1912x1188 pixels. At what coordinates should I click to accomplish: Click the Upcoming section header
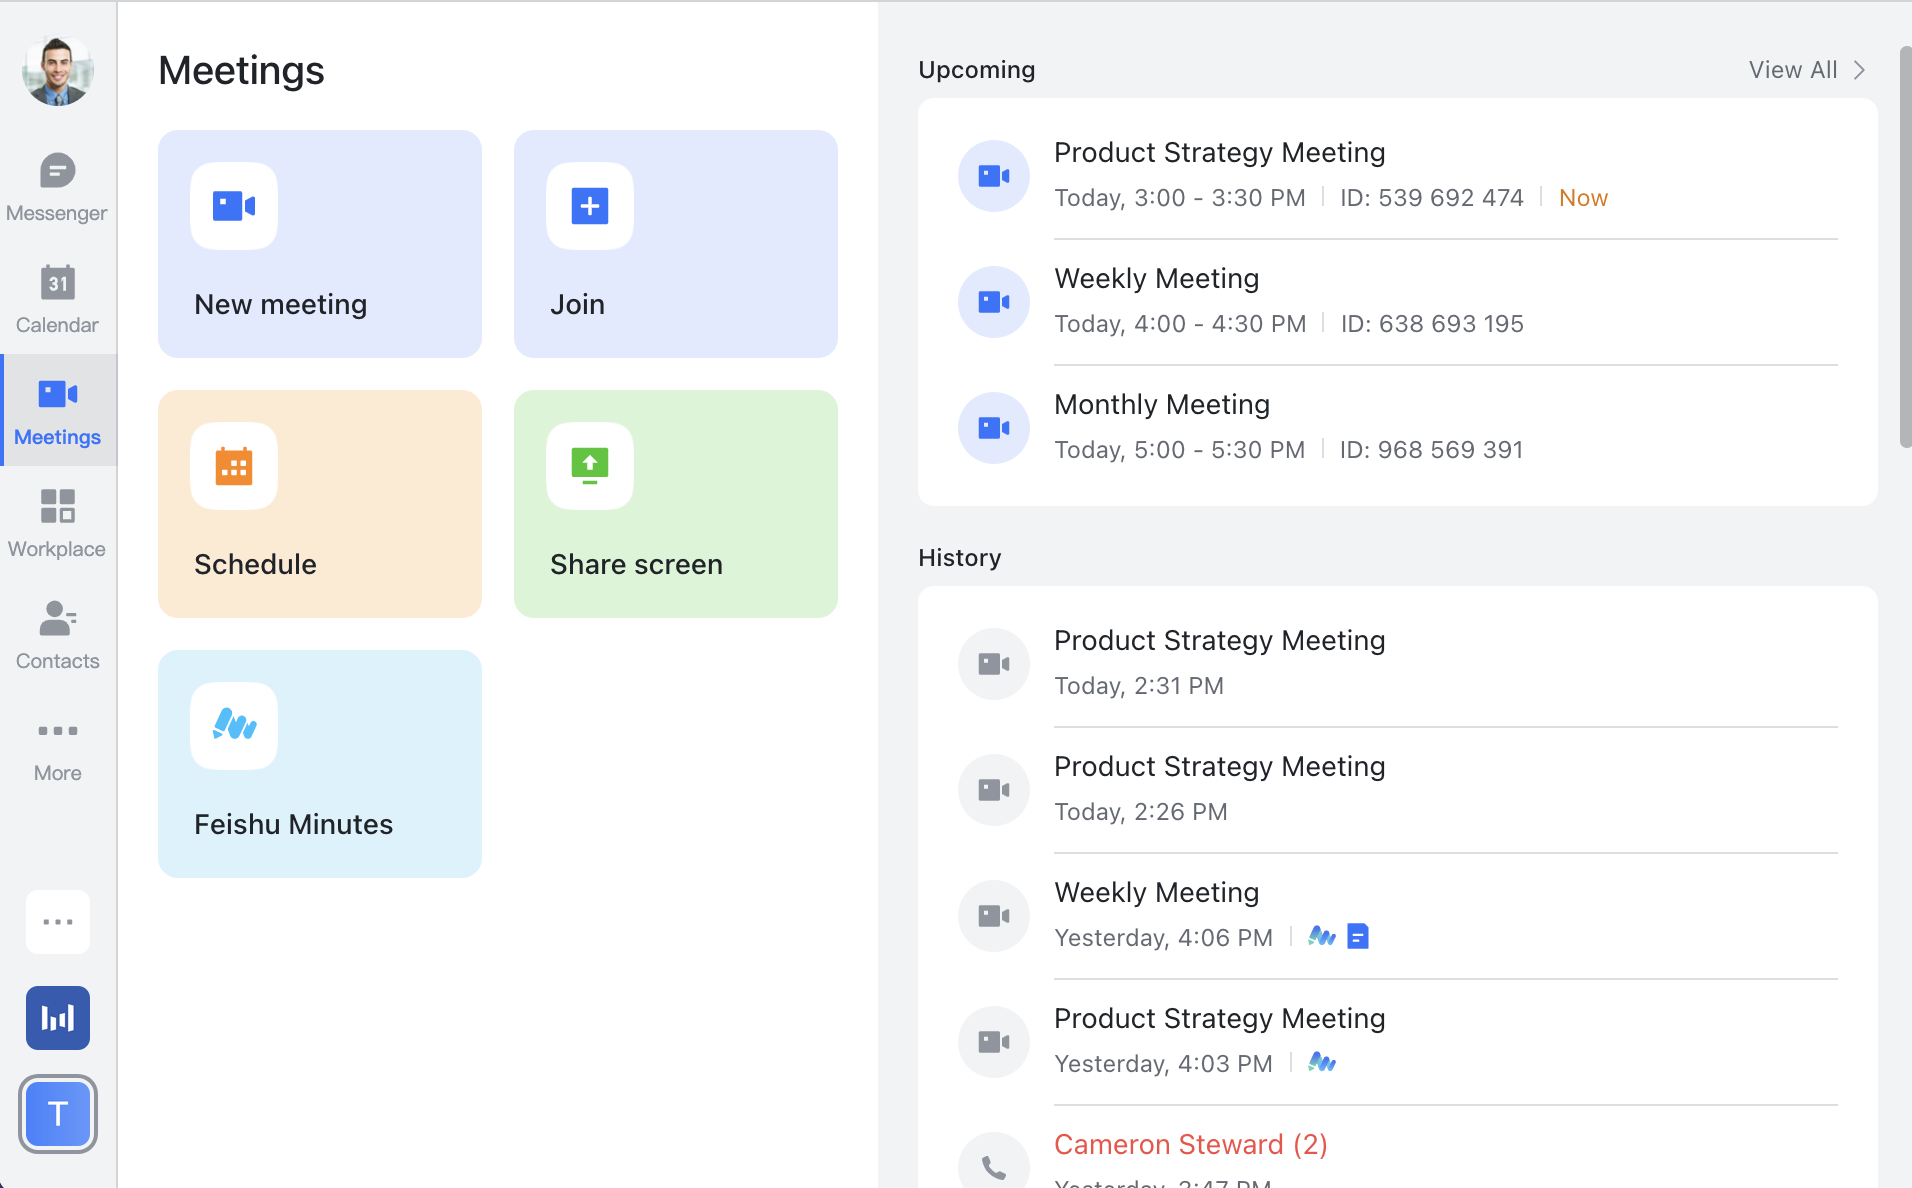[977, 69]
